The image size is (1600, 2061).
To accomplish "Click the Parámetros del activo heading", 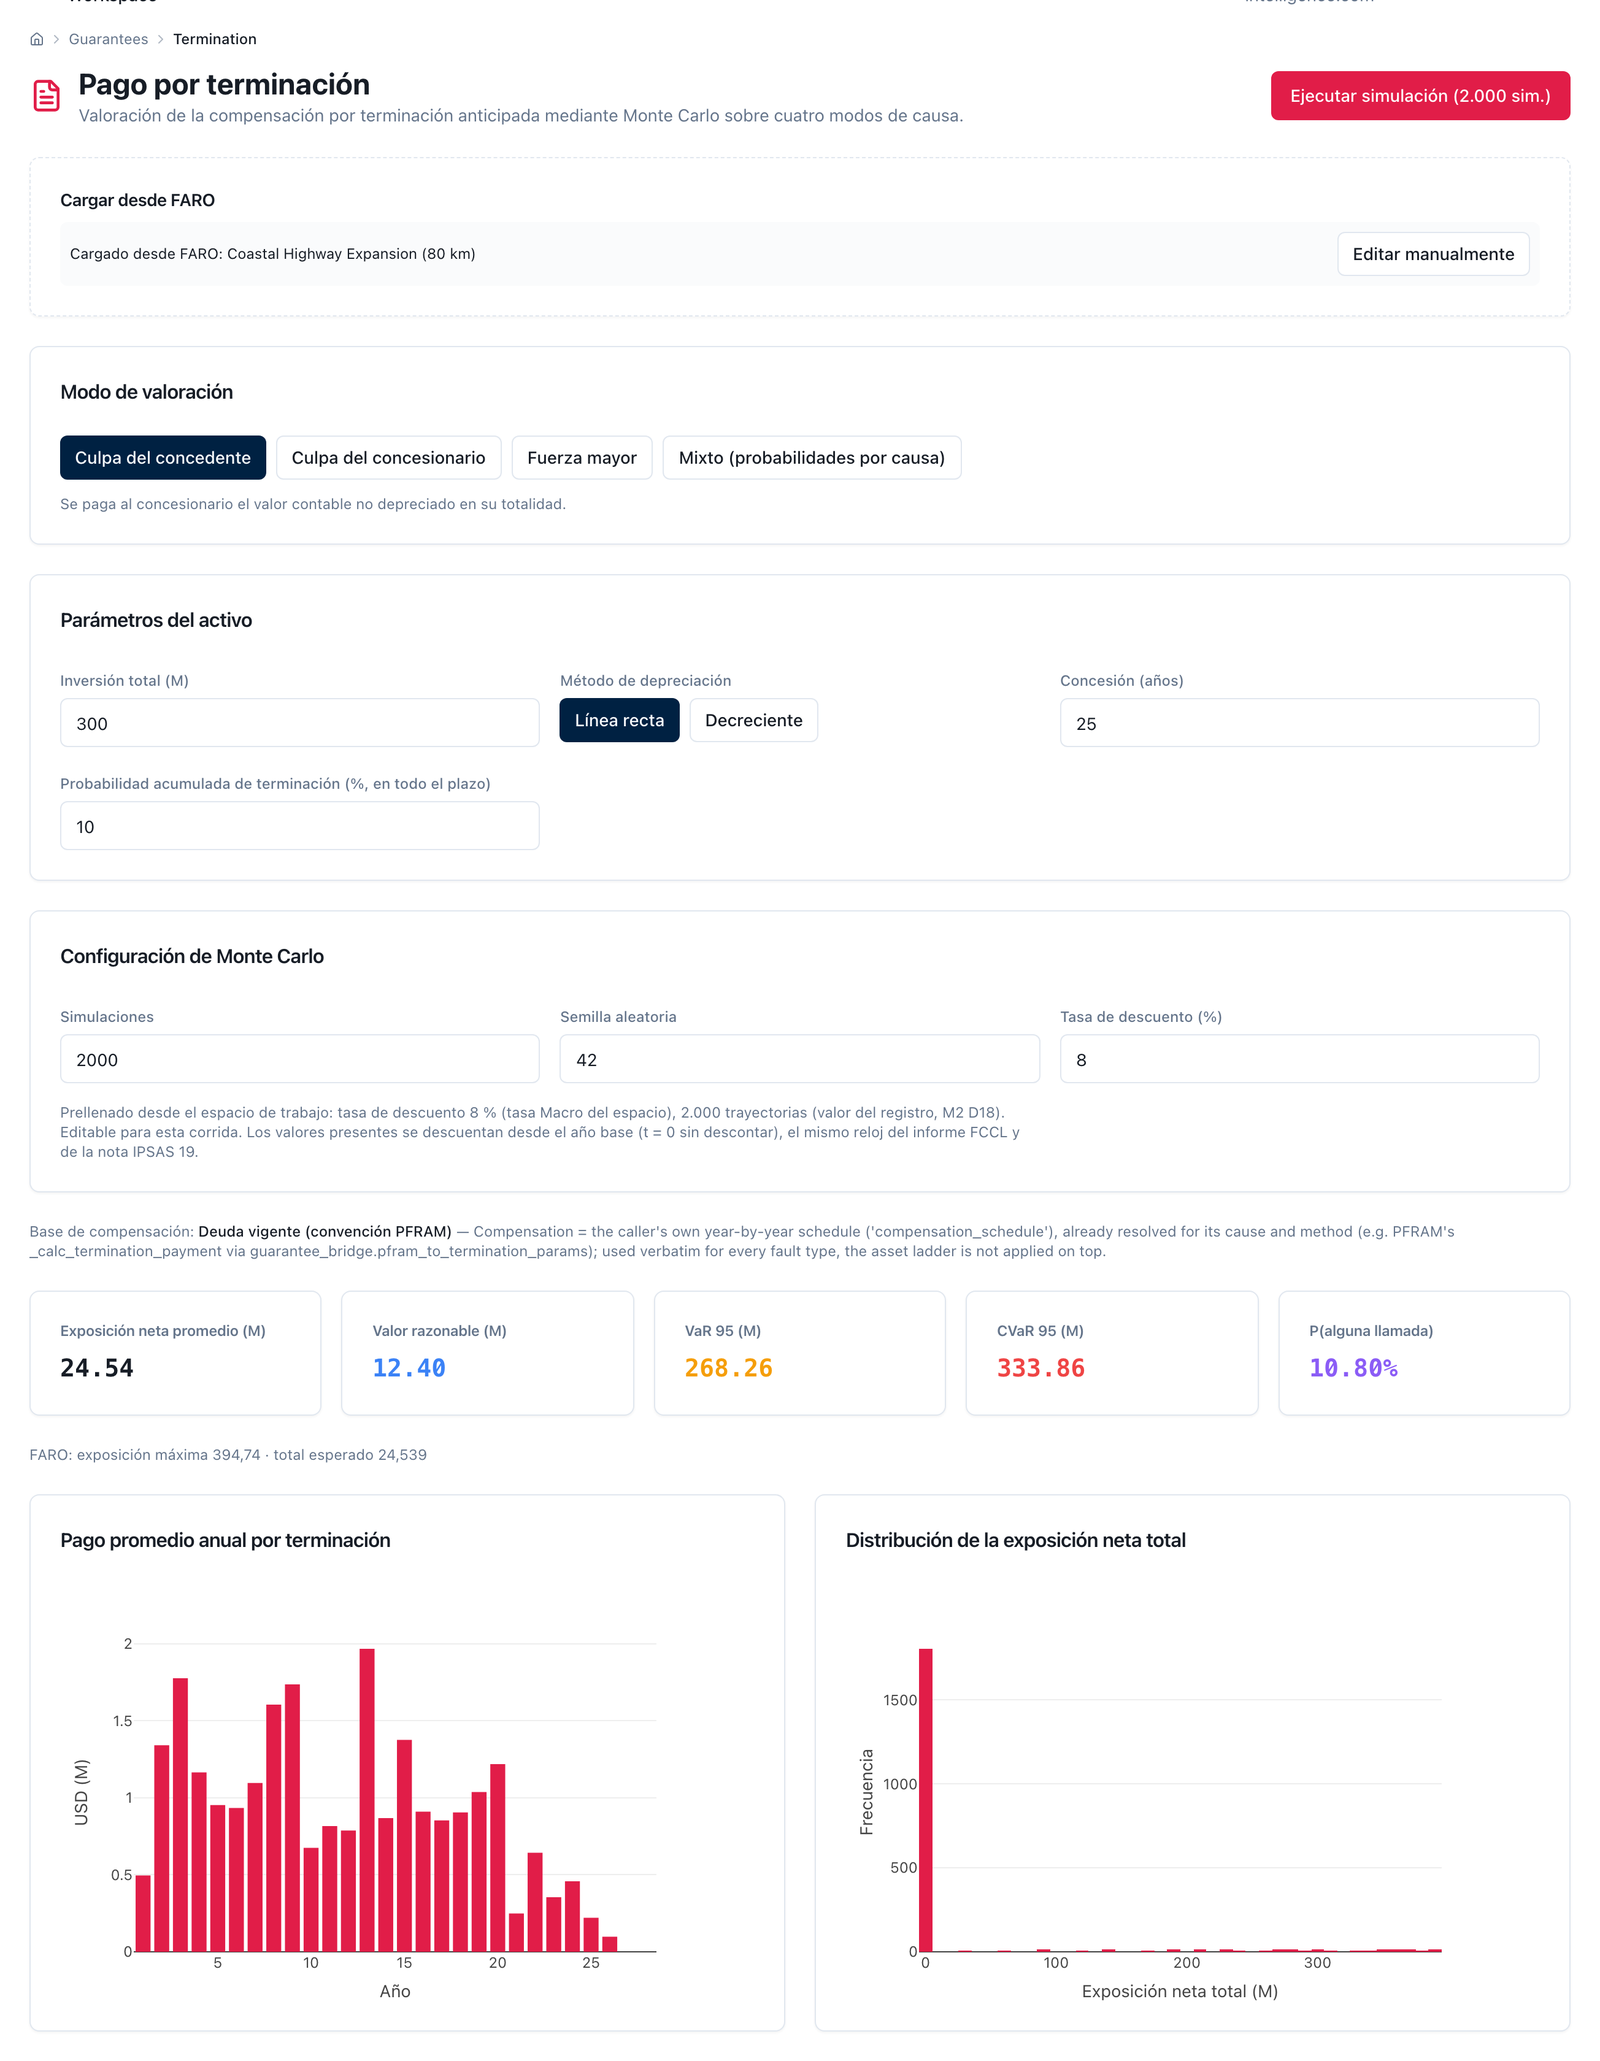I will click(x=156, y=620).
